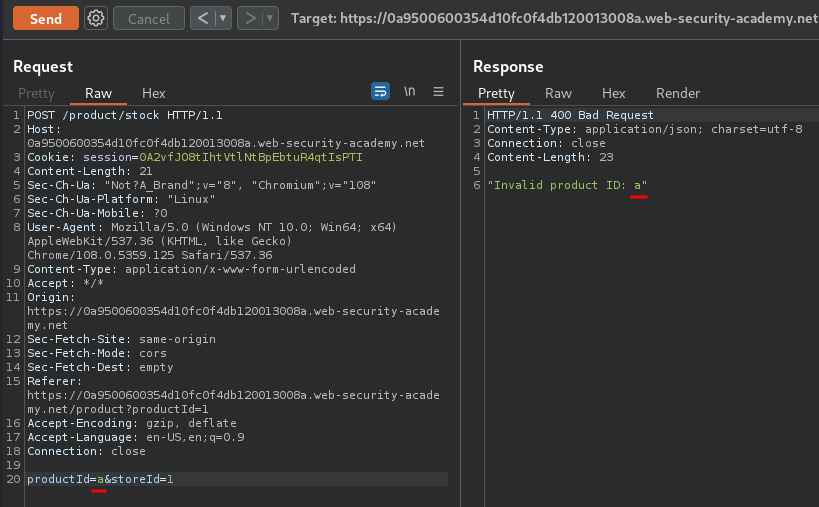Image resolution: width=819 pixels, height=507 pixels.
Task: Click the response "Connection: close" line on row 3
Action: 546,143
